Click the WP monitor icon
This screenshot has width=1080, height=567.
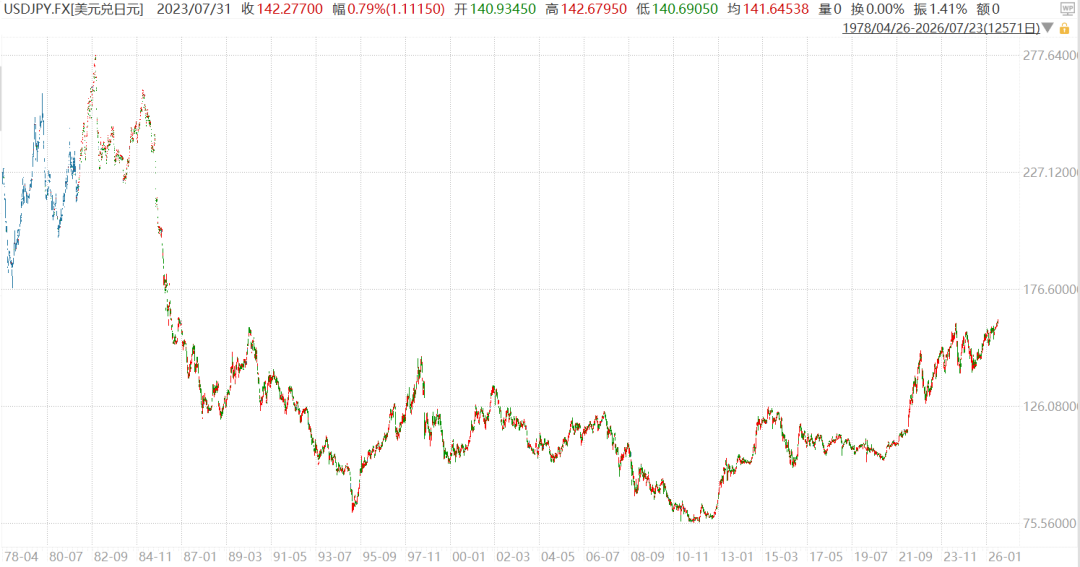1067,9
